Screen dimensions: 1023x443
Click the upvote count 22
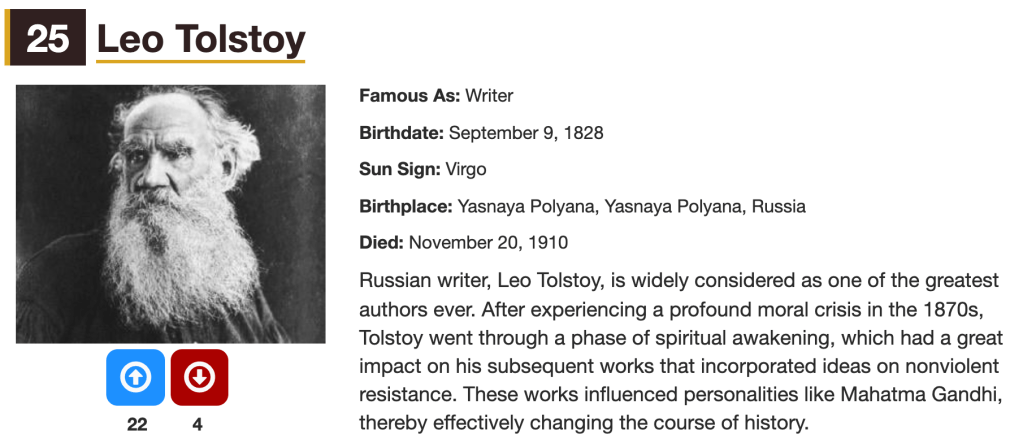137,424
